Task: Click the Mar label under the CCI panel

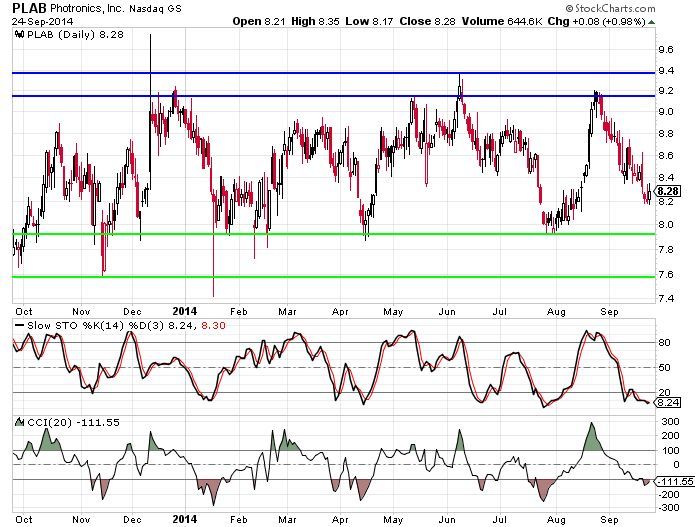Action: pos(287,519)
